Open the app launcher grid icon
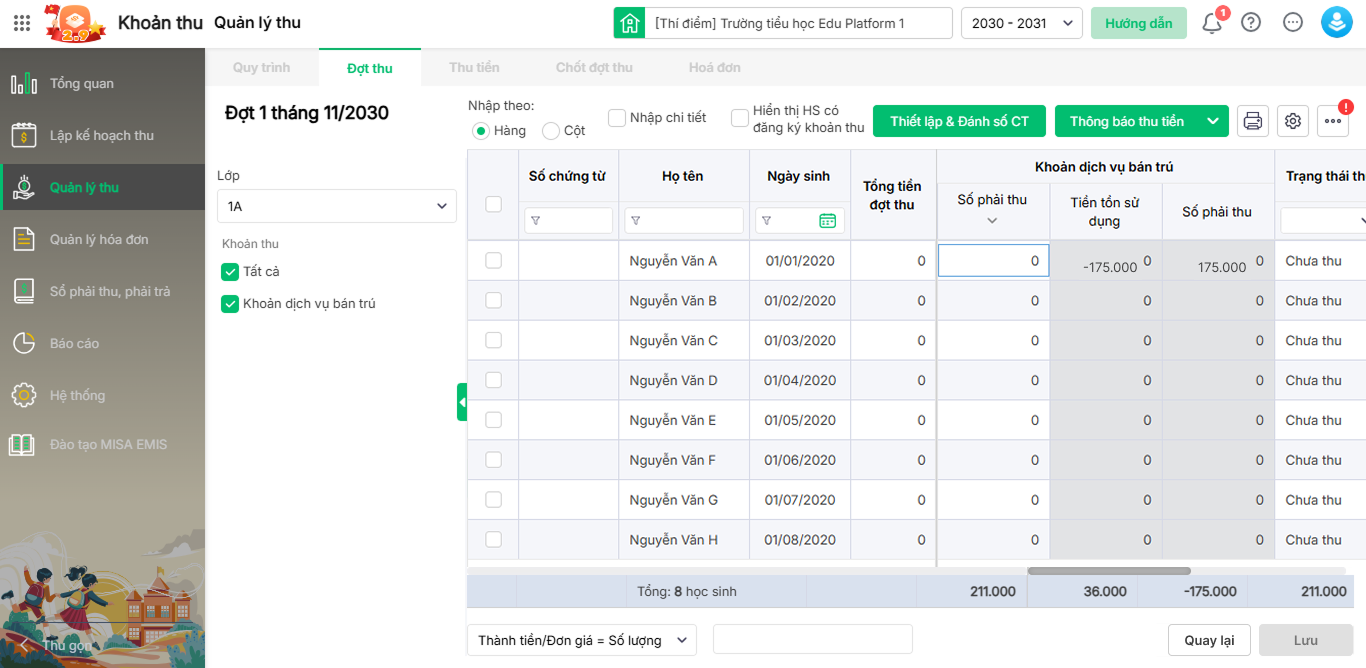Screen dimensions: 1366x668 22,23
